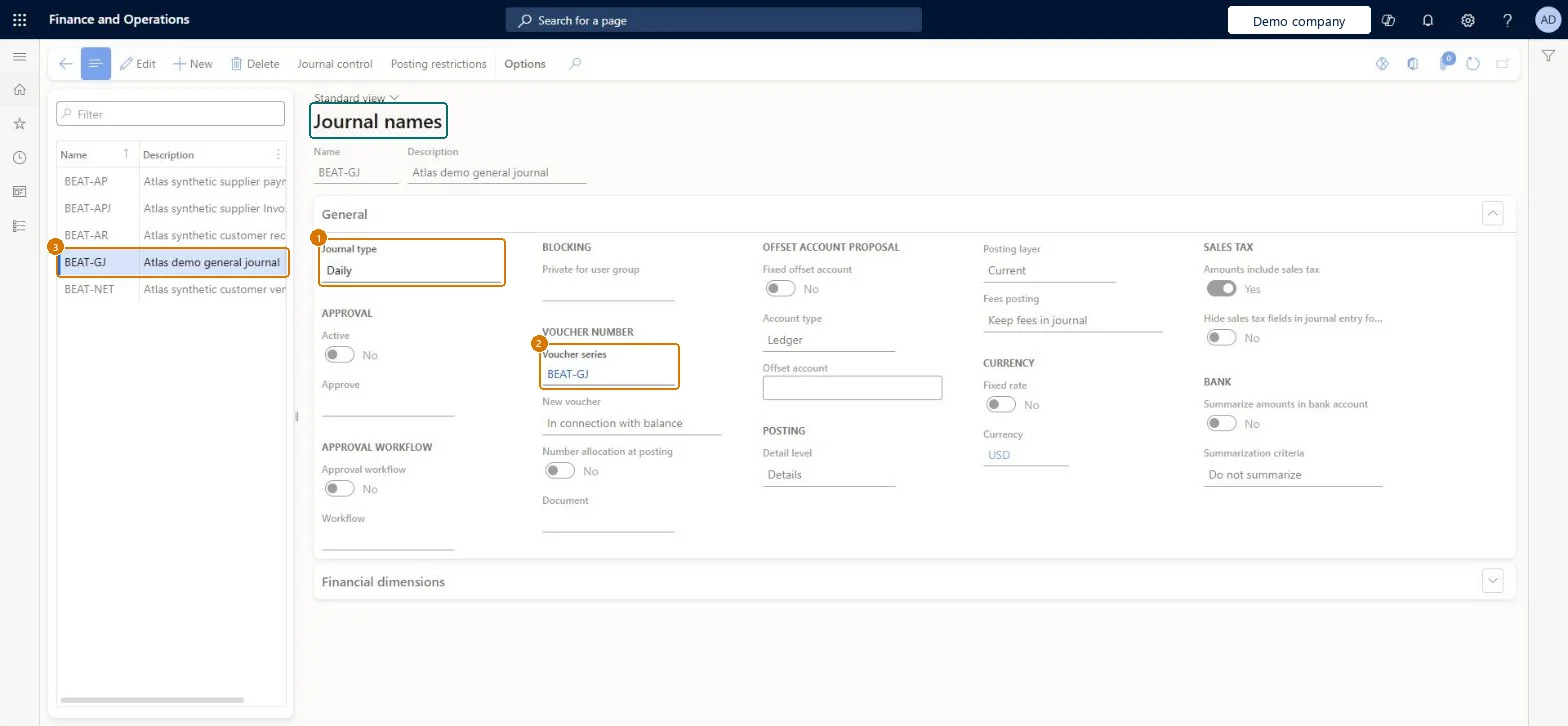The image size is (1568, 726).
Task: Open attachments icon with badge
Action: click(x=1444, y=63)
